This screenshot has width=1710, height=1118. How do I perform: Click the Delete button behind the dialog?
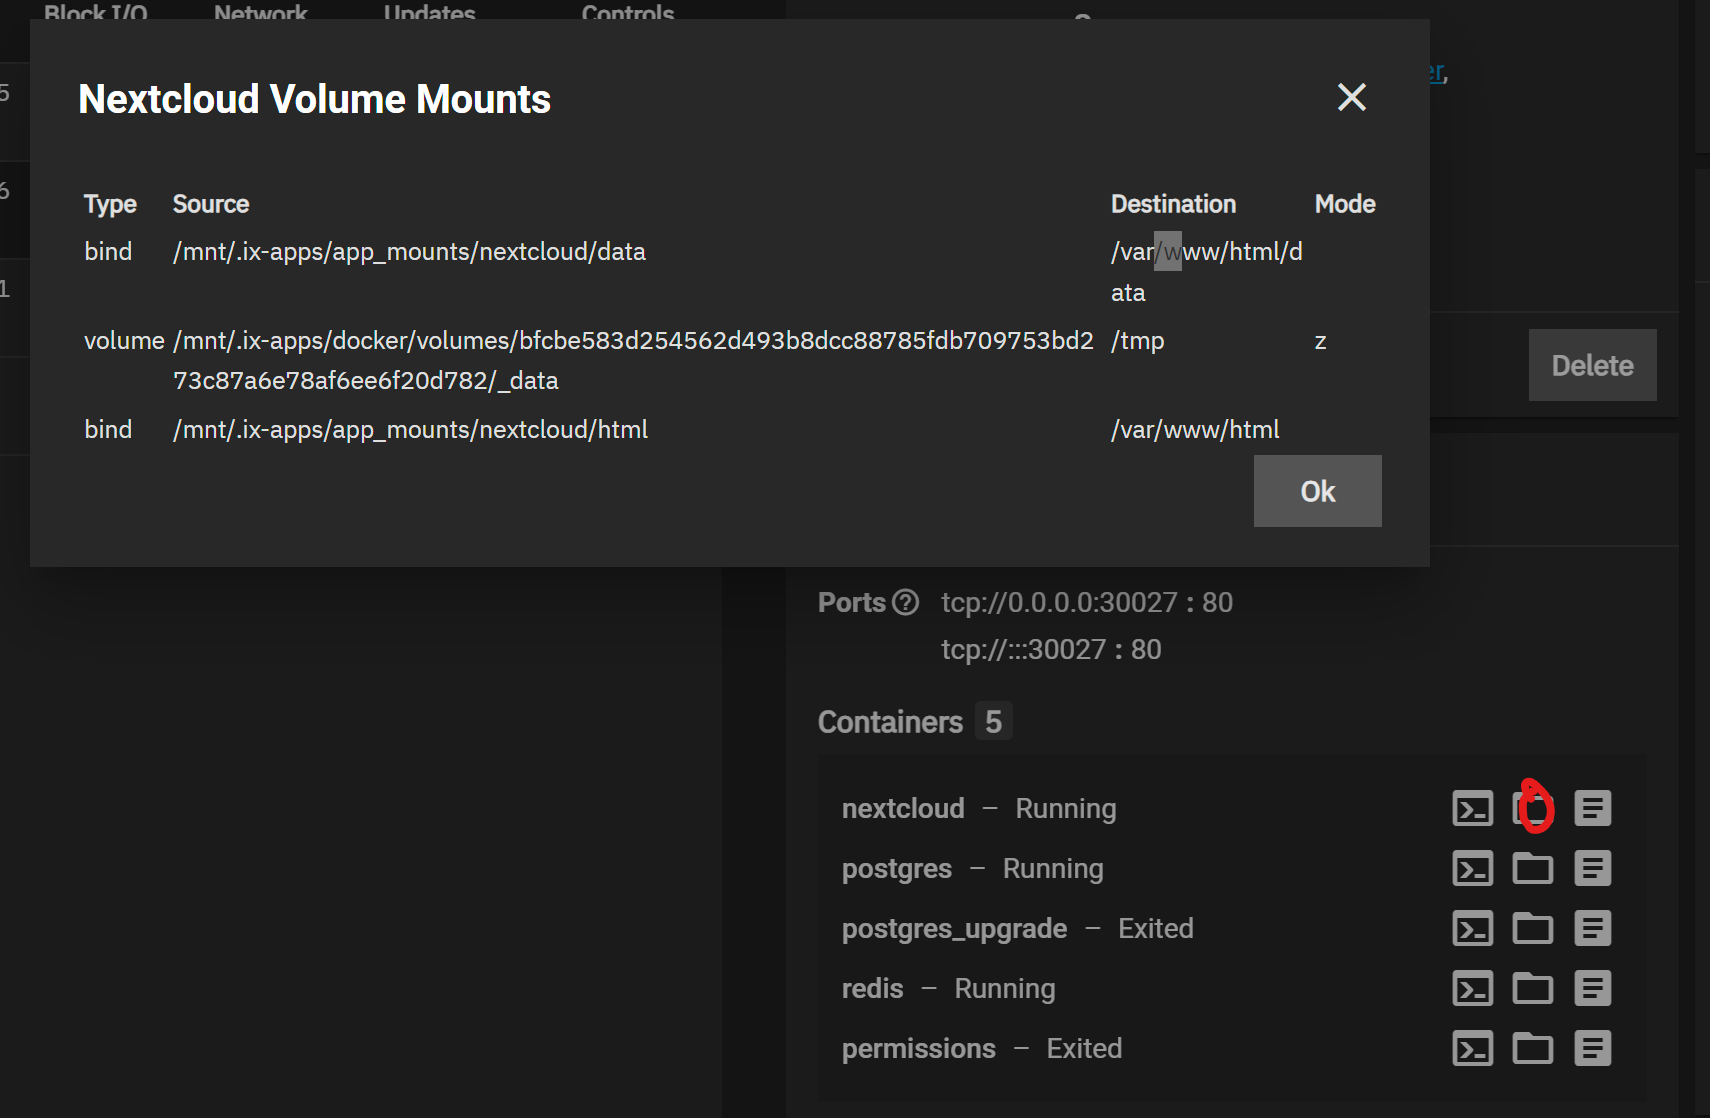(1592, 365)
